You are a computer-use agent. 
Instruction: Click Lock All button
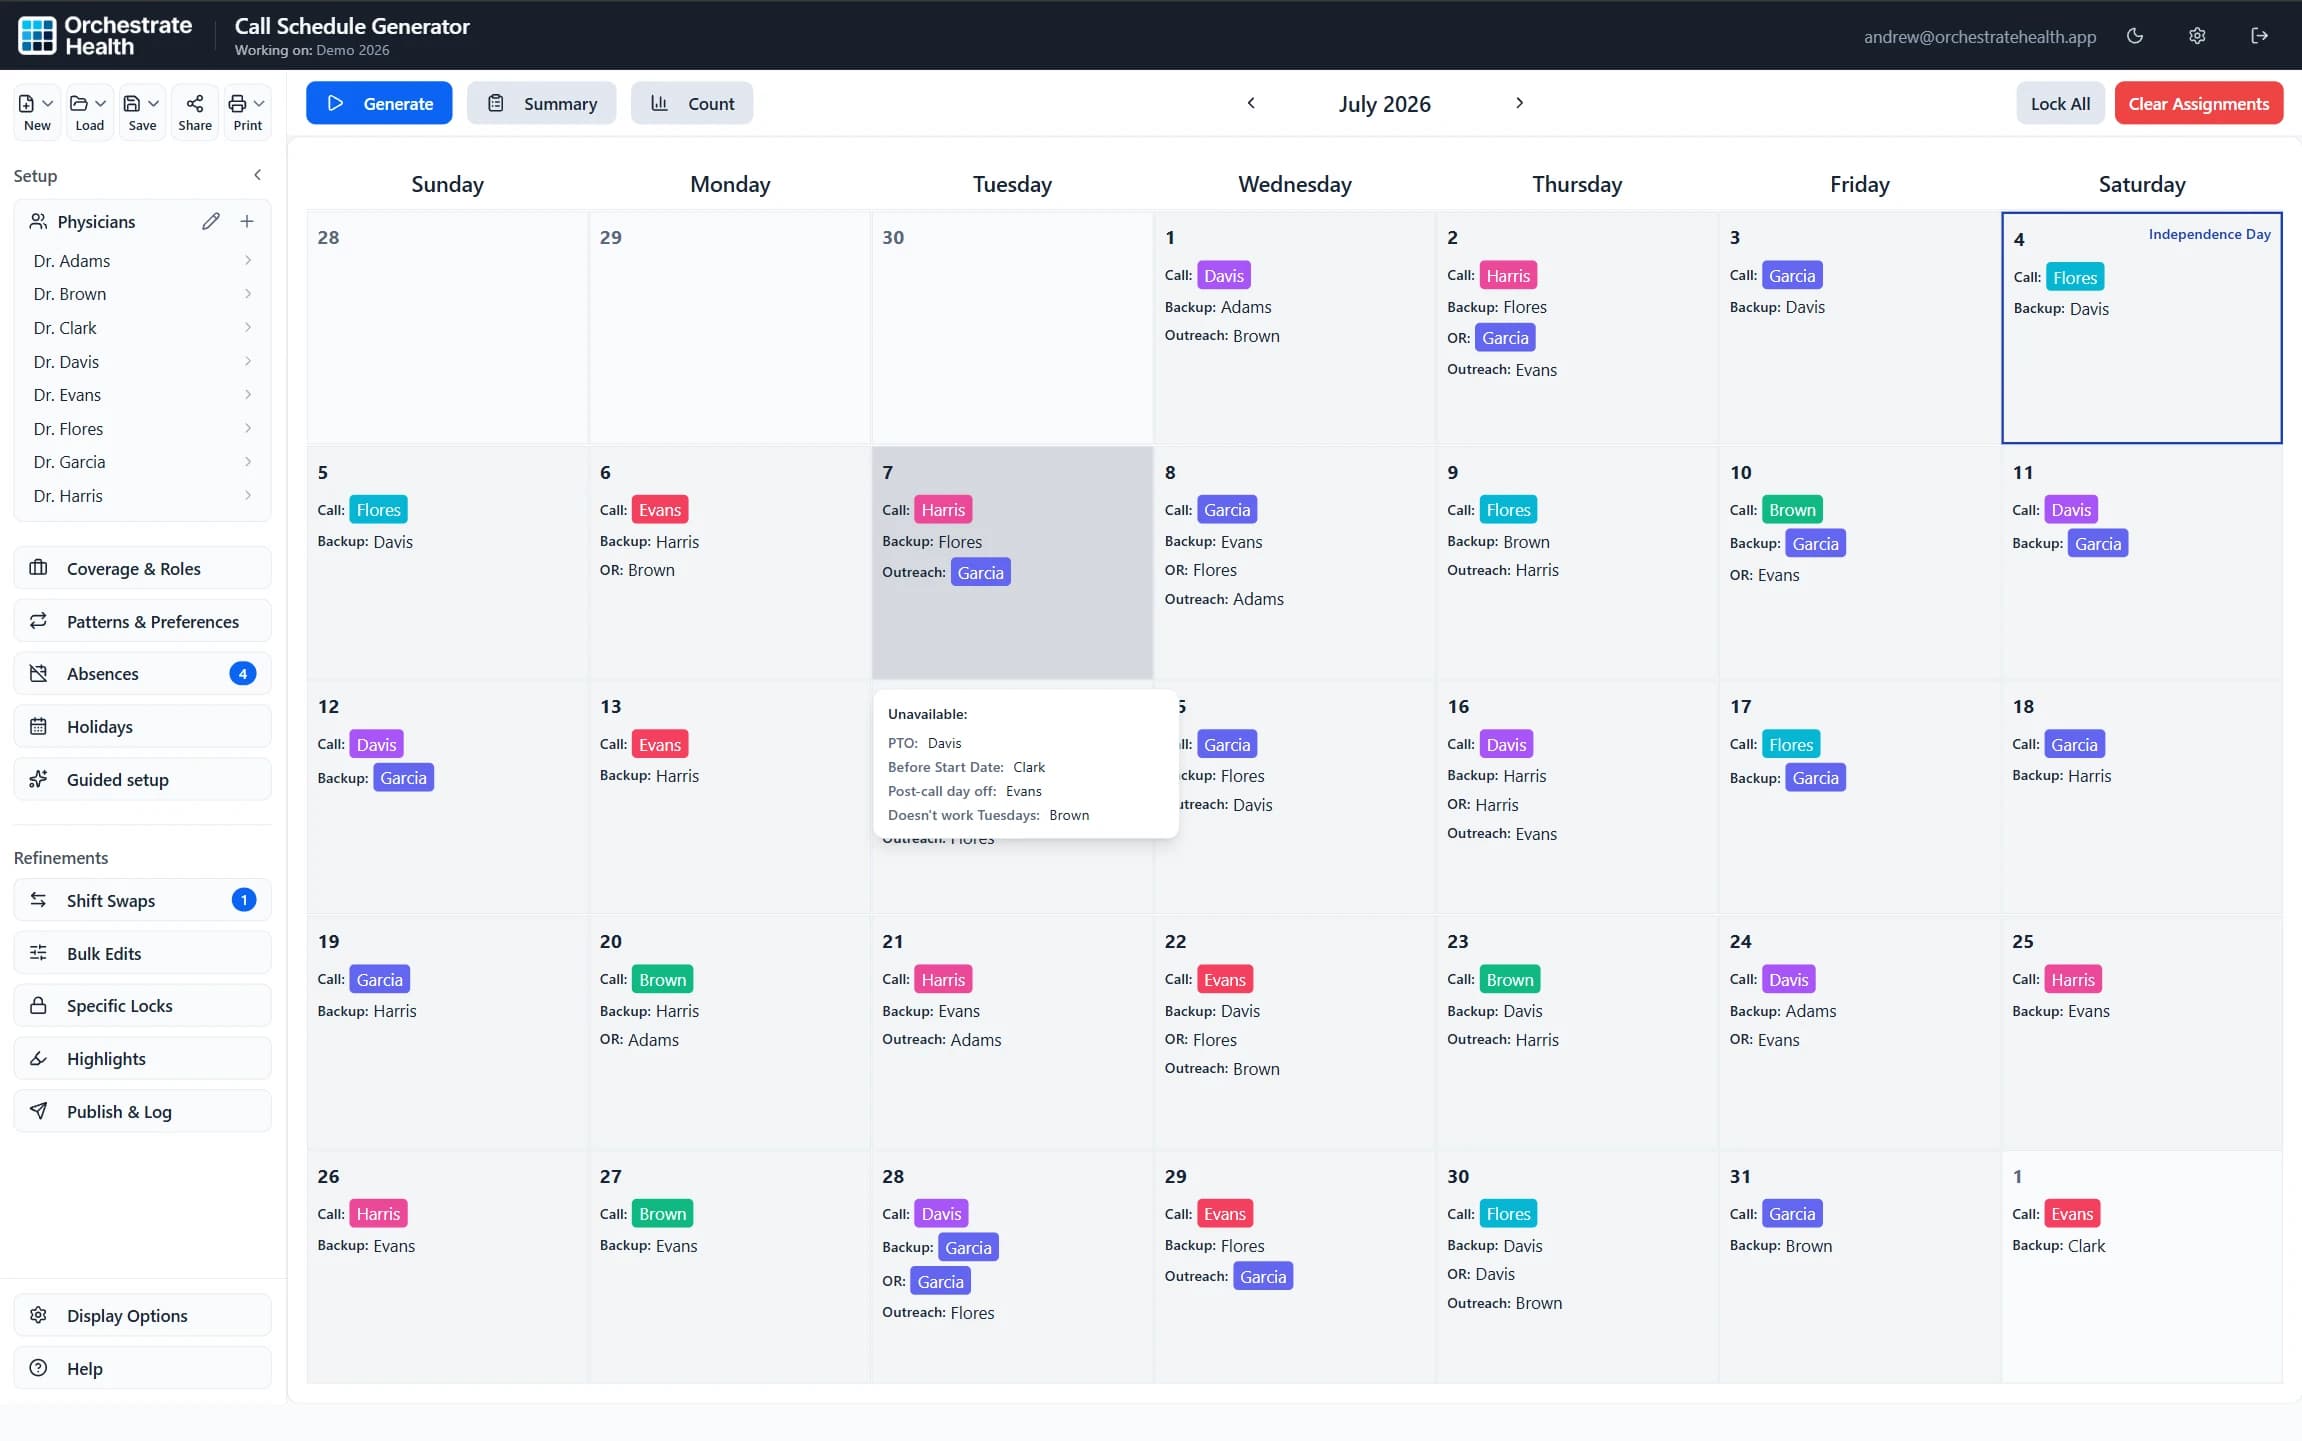tap(2060, 103)
